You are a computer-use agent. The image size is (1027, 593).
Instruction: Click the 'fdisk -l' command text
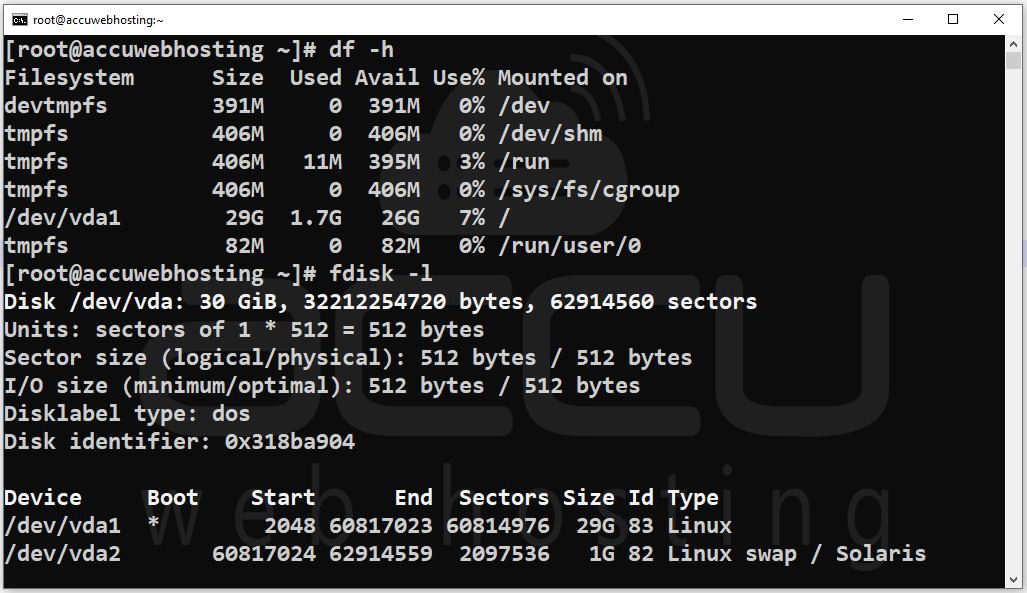tap(381, 273)
